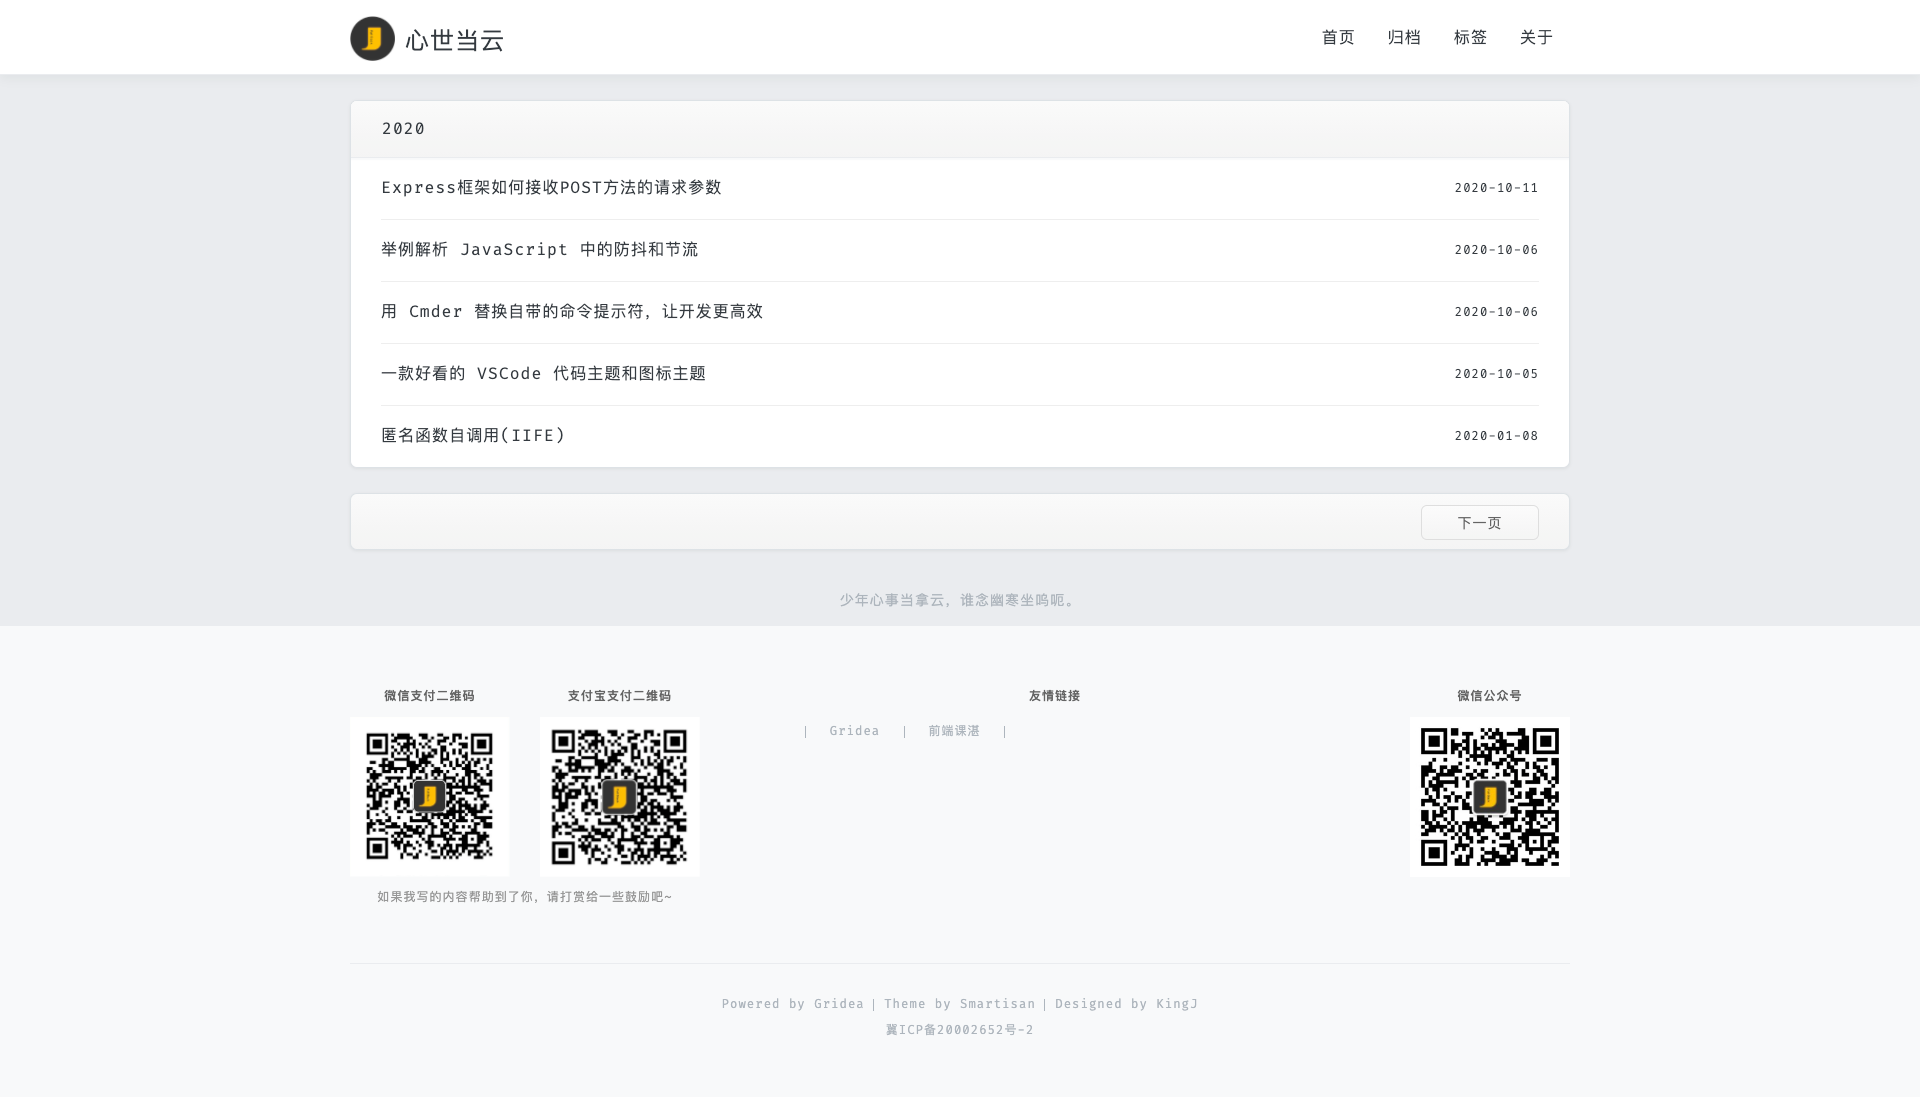Image resolution: width=1920 pixels, height=1097 pixels.
Task: Click the 冀ICP备 registration link
Action: tap(959, 1030)
